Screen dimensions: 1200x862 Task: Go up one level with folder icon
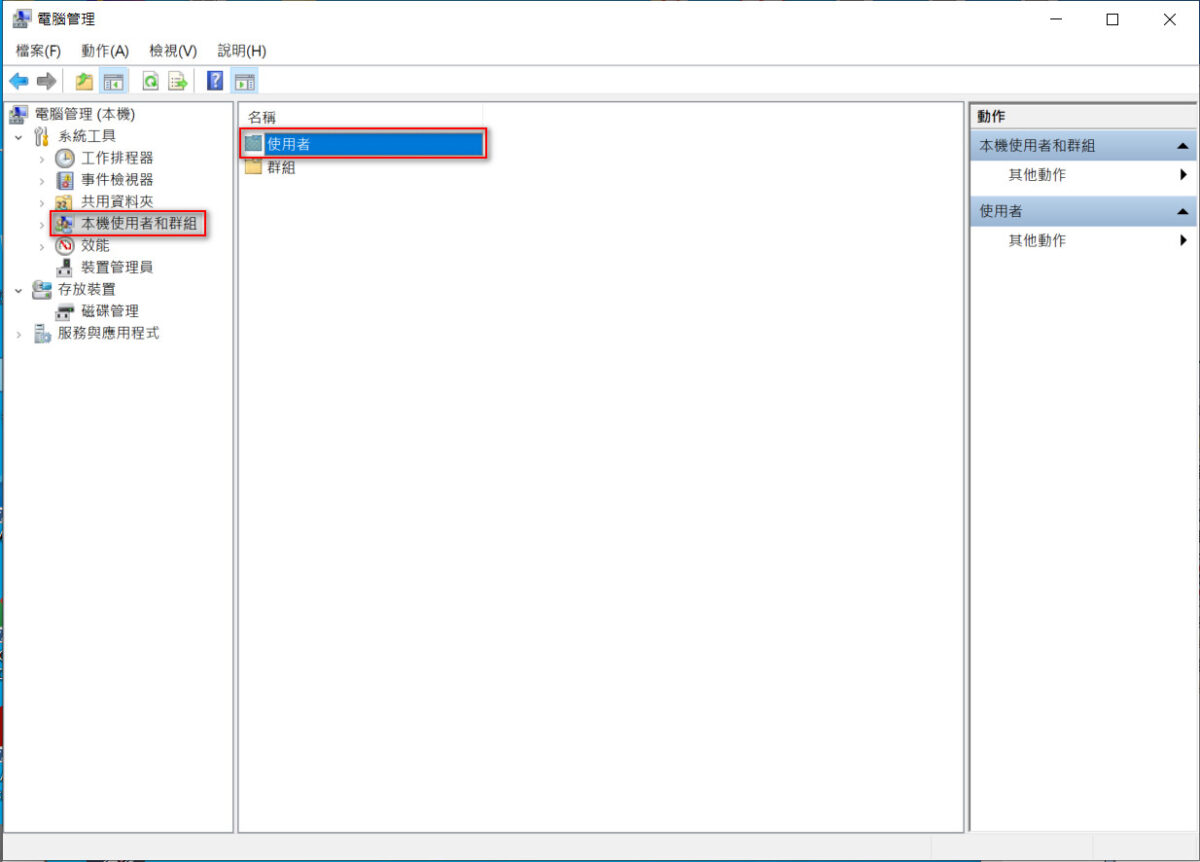(84, 81)
